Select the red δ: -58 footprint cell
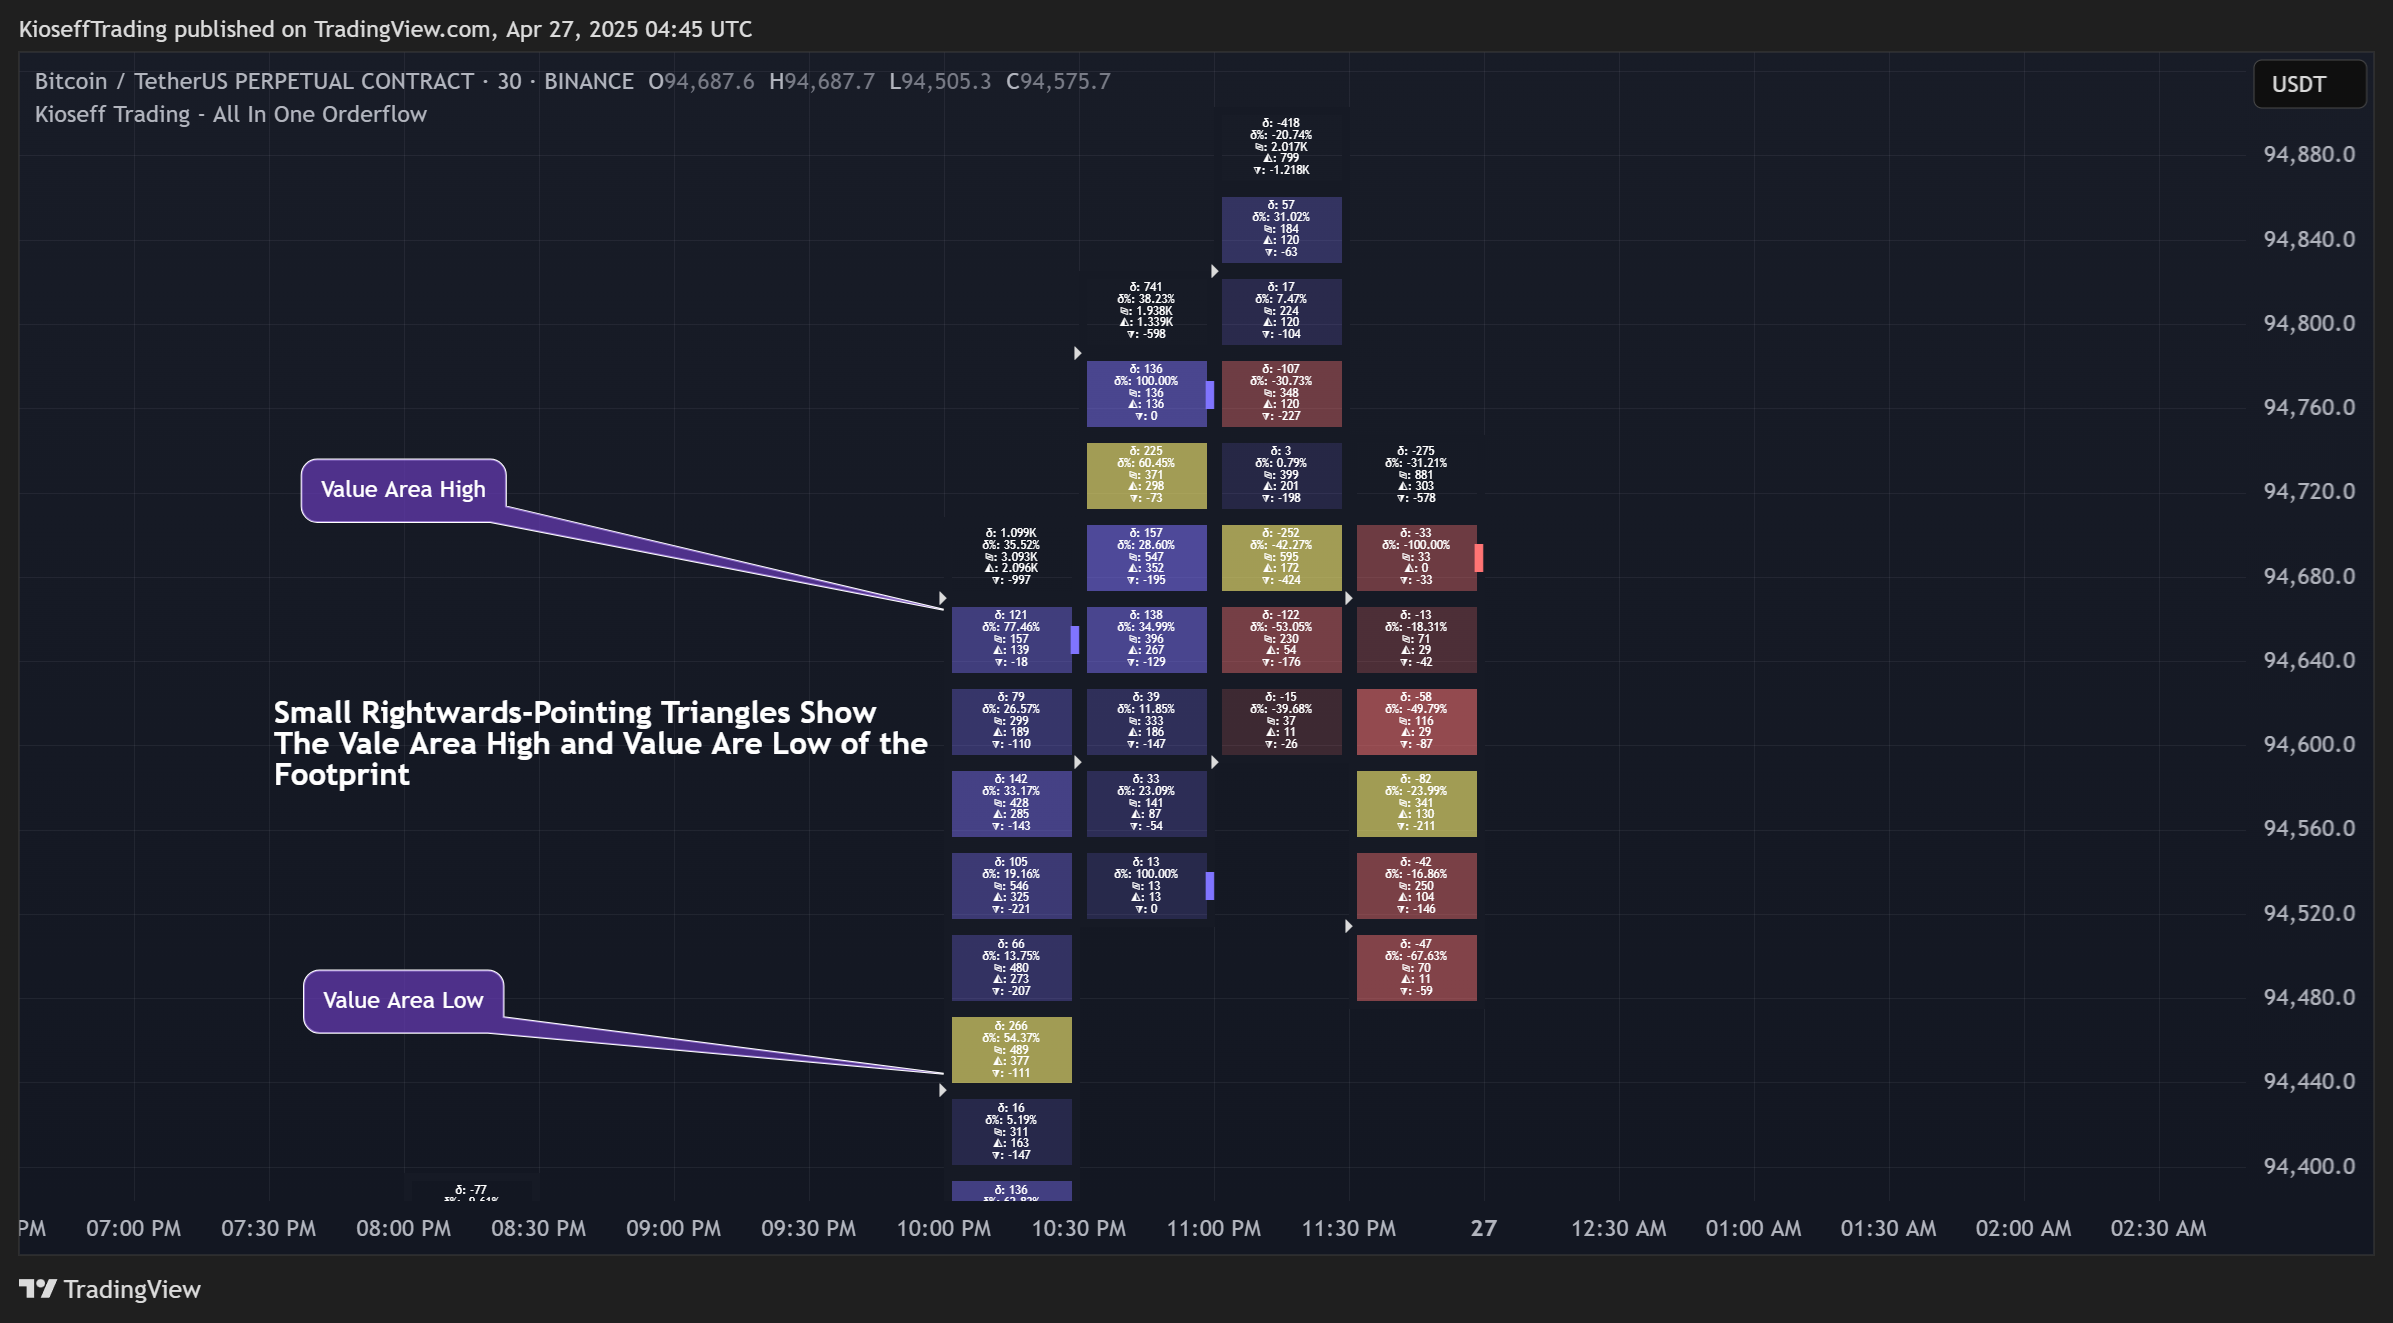2393x1323 pixels. pyautogui.click(x=1416, y=722)
